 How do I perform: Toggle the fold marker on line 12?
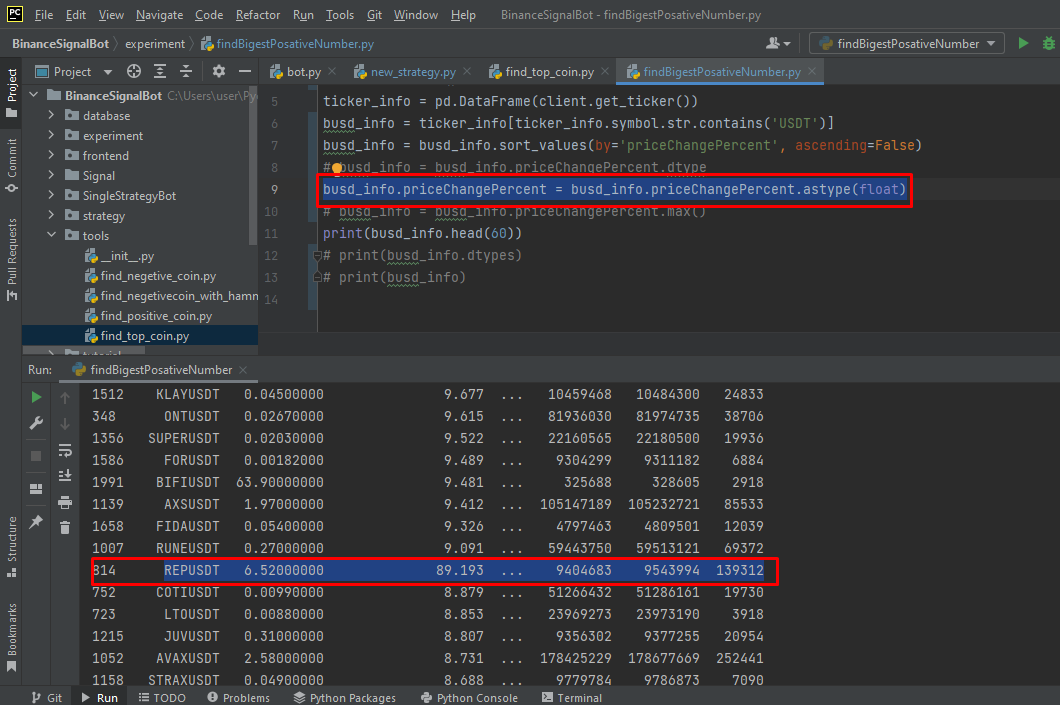[x=317, y=256]
